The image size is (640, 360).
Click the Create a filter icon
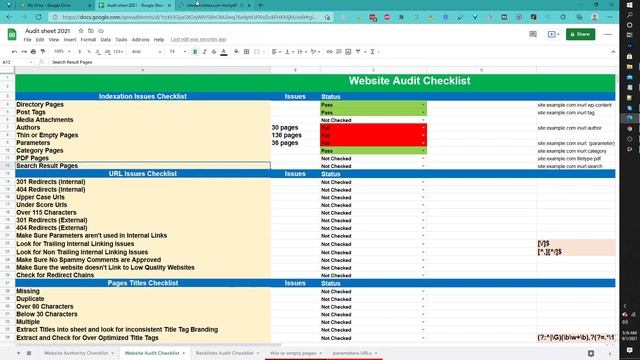[358, 52]
